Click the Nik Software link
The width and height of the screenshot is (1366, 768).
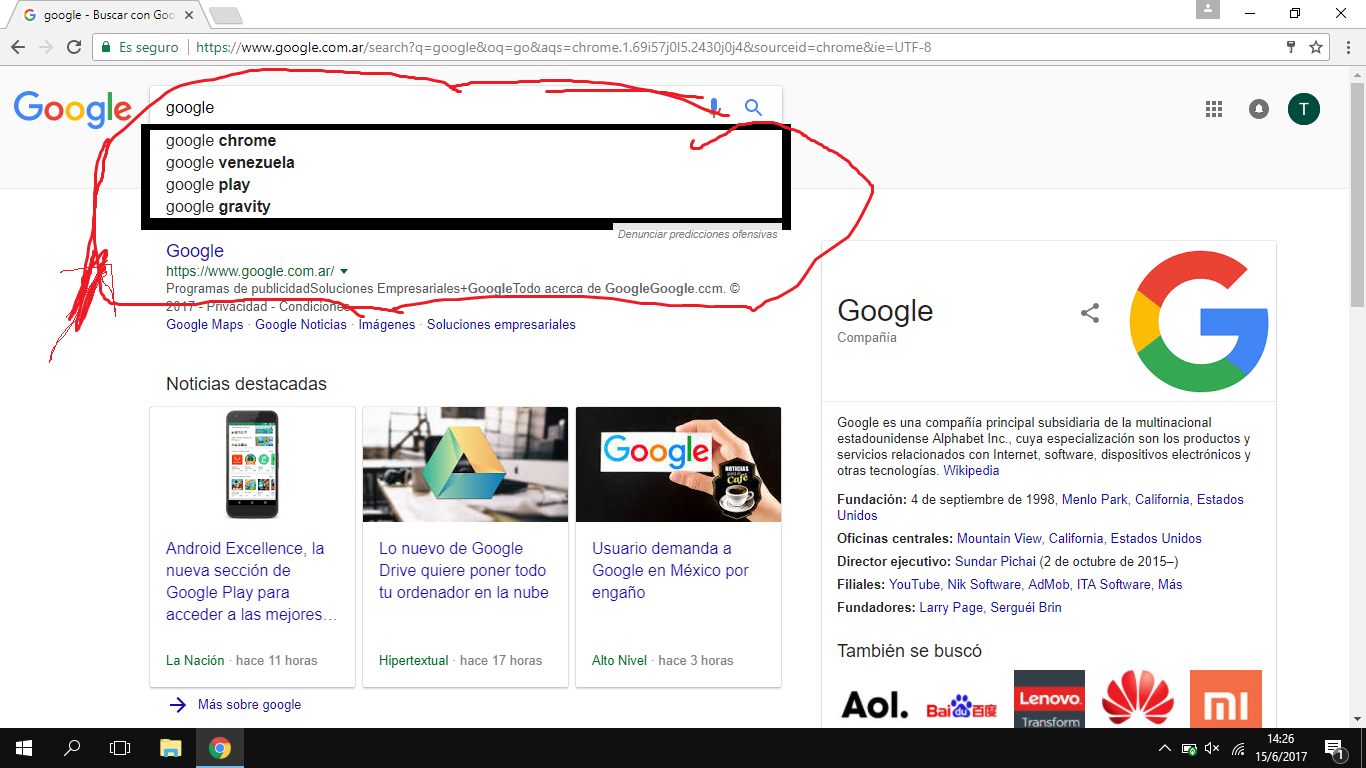pyautogui.click(x=984, y=584)
